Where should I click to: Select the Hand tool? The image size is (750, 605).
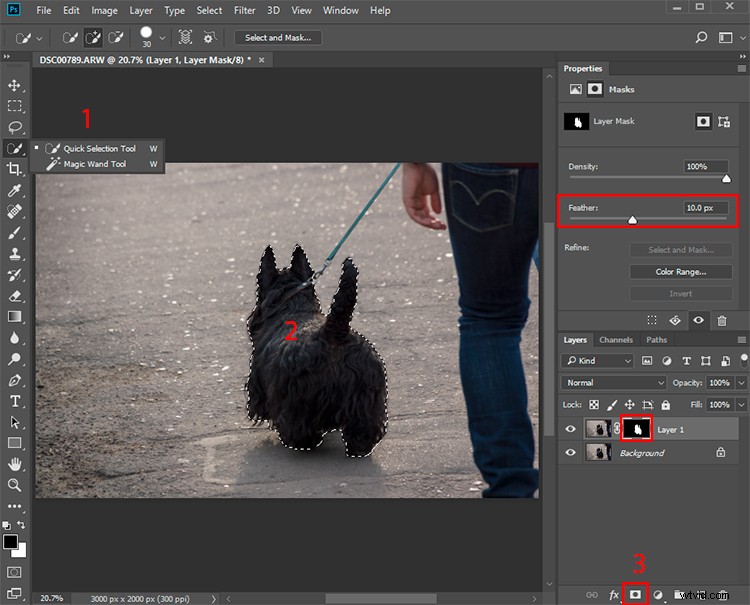click(14, 463)
